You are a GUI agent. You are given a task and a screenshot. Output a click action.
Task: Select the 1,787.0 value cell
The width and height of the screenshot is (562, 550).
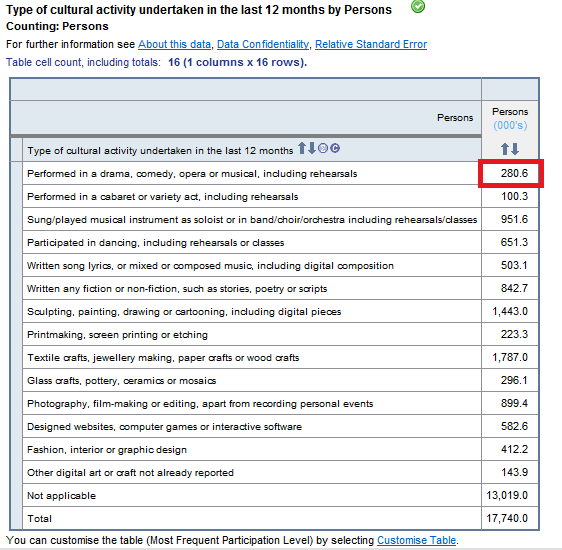pyautogui.click(x=510, y=357)
